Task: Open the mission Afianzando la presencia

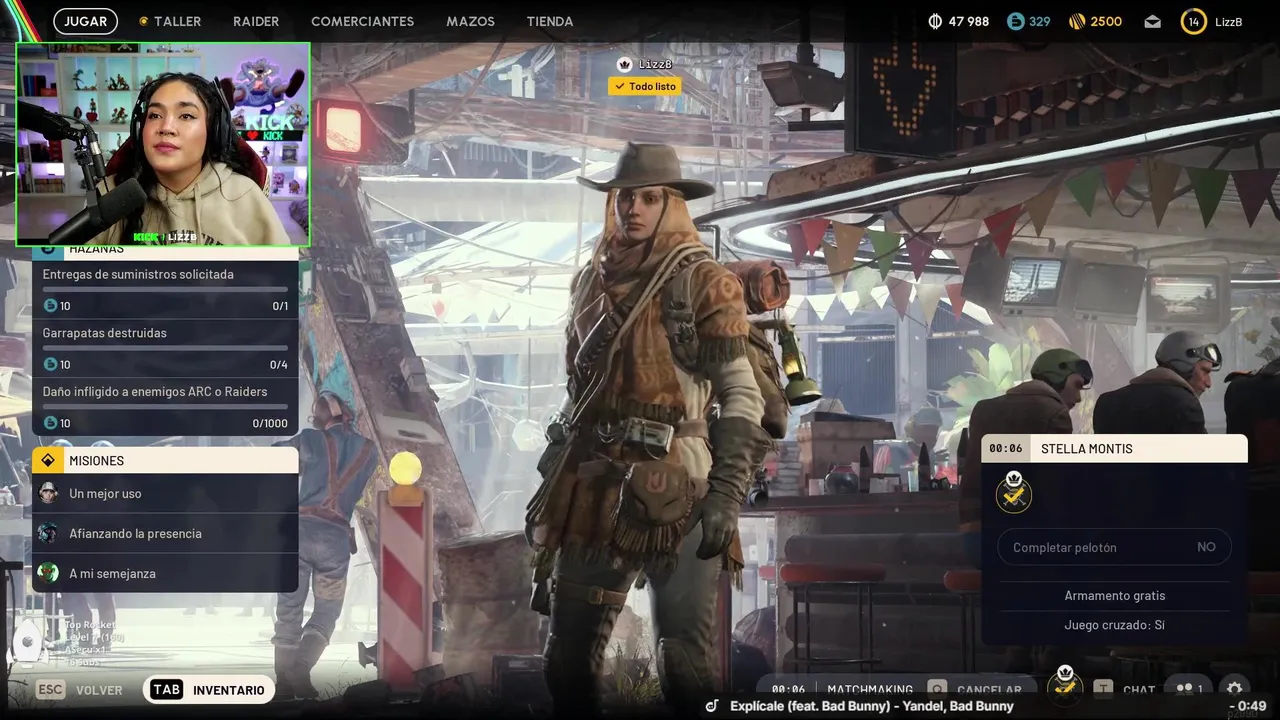Action: (165, 533)
